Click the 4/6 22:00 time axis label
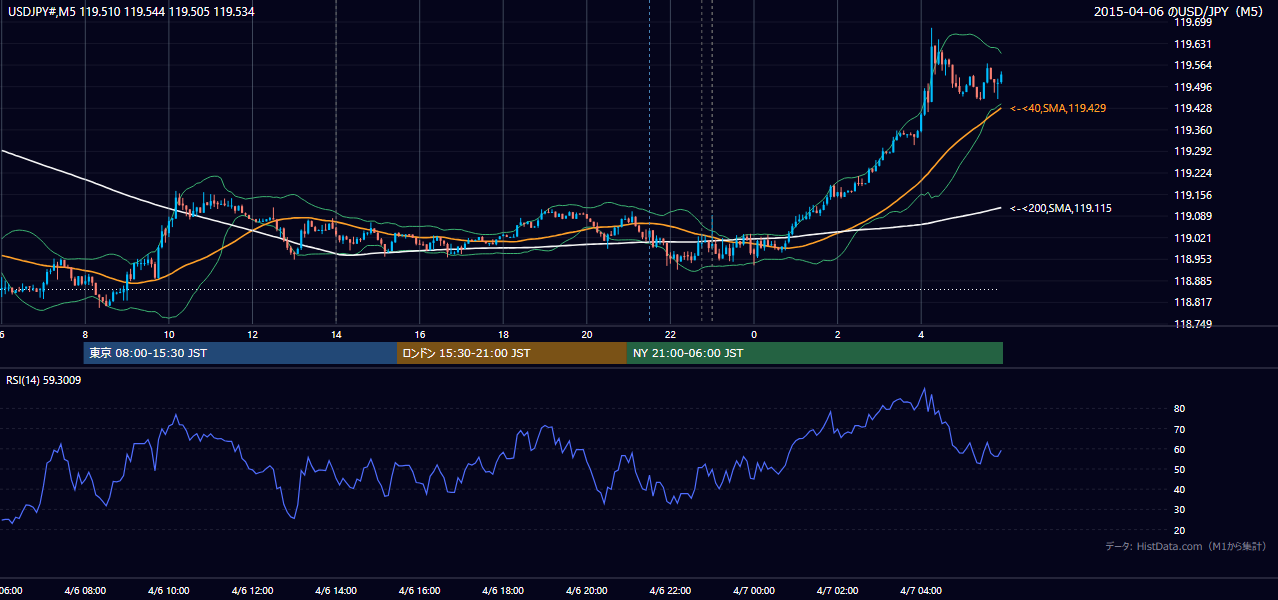 click(670, 591)
